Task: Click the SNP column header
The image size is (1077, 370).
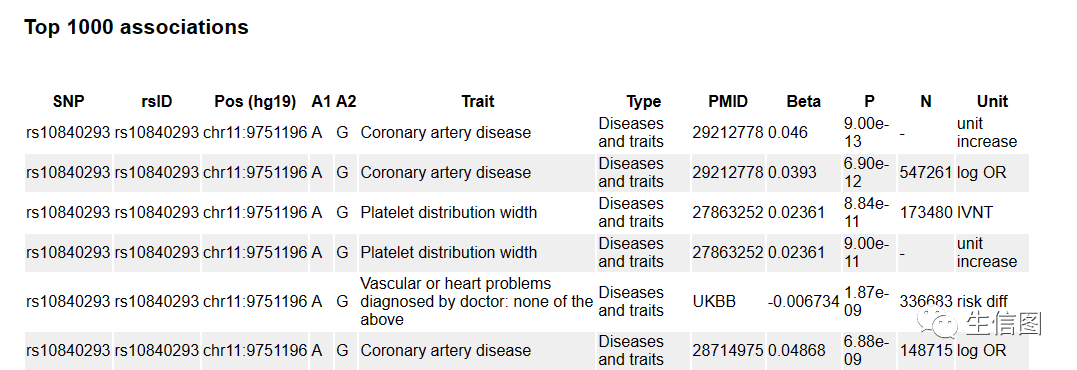Action: [69, 102]
